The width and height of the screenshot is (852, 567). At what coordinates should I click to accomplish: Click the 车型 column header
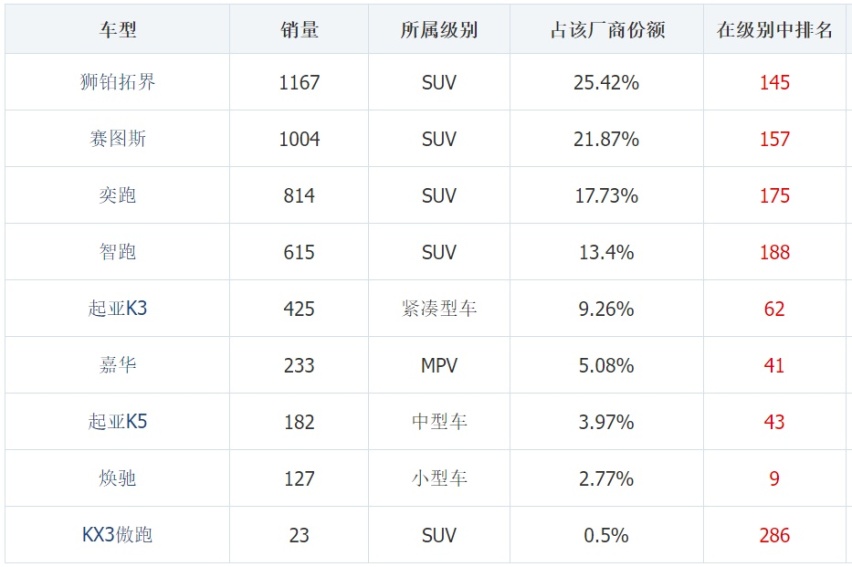pyautogui.click(x=117, y=29)
